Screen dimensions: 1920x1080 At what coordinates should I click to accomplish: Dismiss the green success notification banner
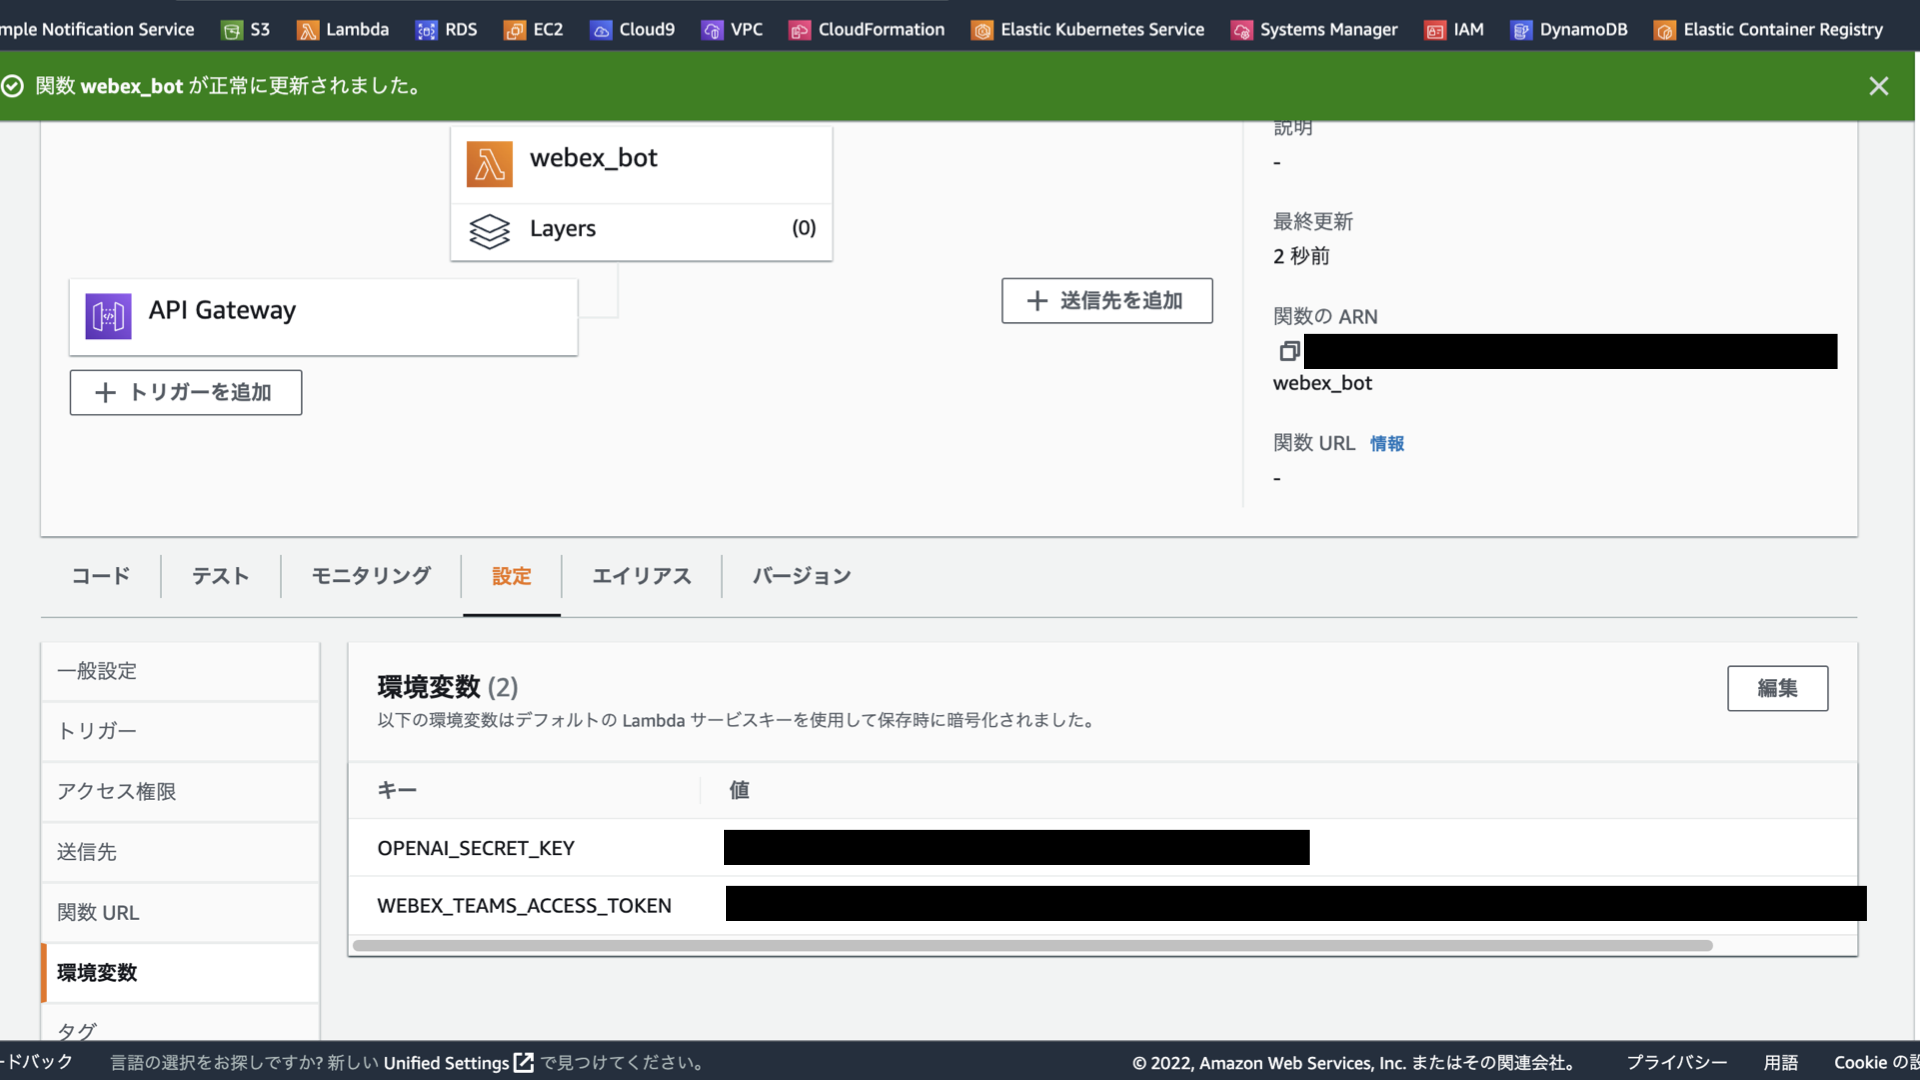tap(1879, 86)
